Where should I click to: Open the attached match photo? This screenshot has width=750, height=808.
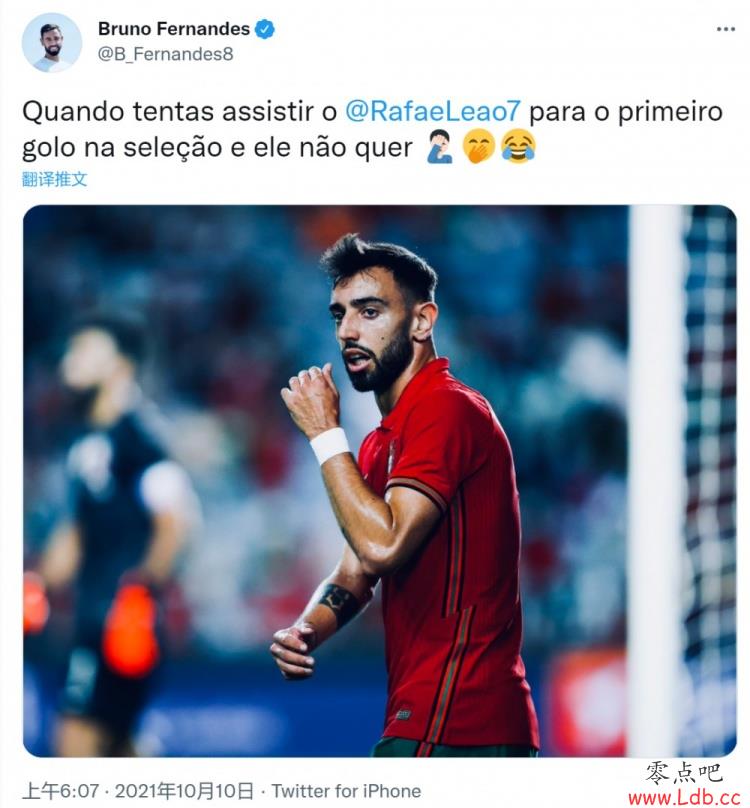pyautogui.click(x=380, y=481)
